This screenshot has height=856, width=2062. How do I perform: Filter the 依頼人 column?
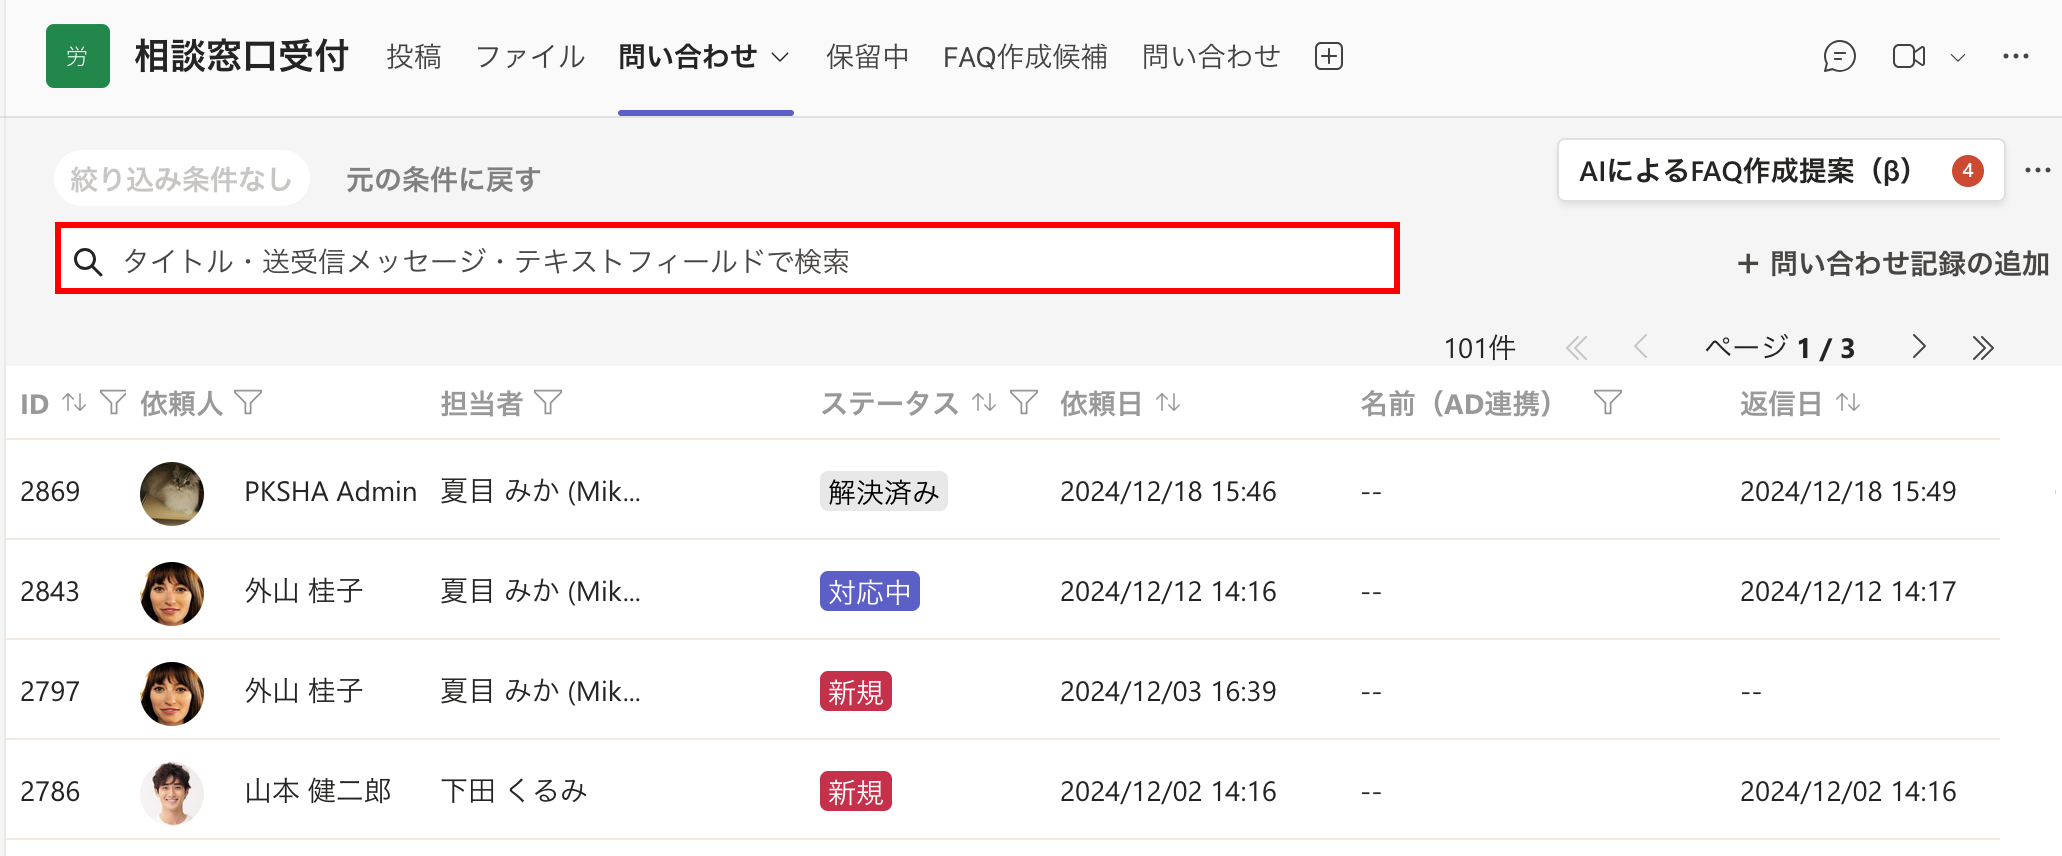(248, 402)
